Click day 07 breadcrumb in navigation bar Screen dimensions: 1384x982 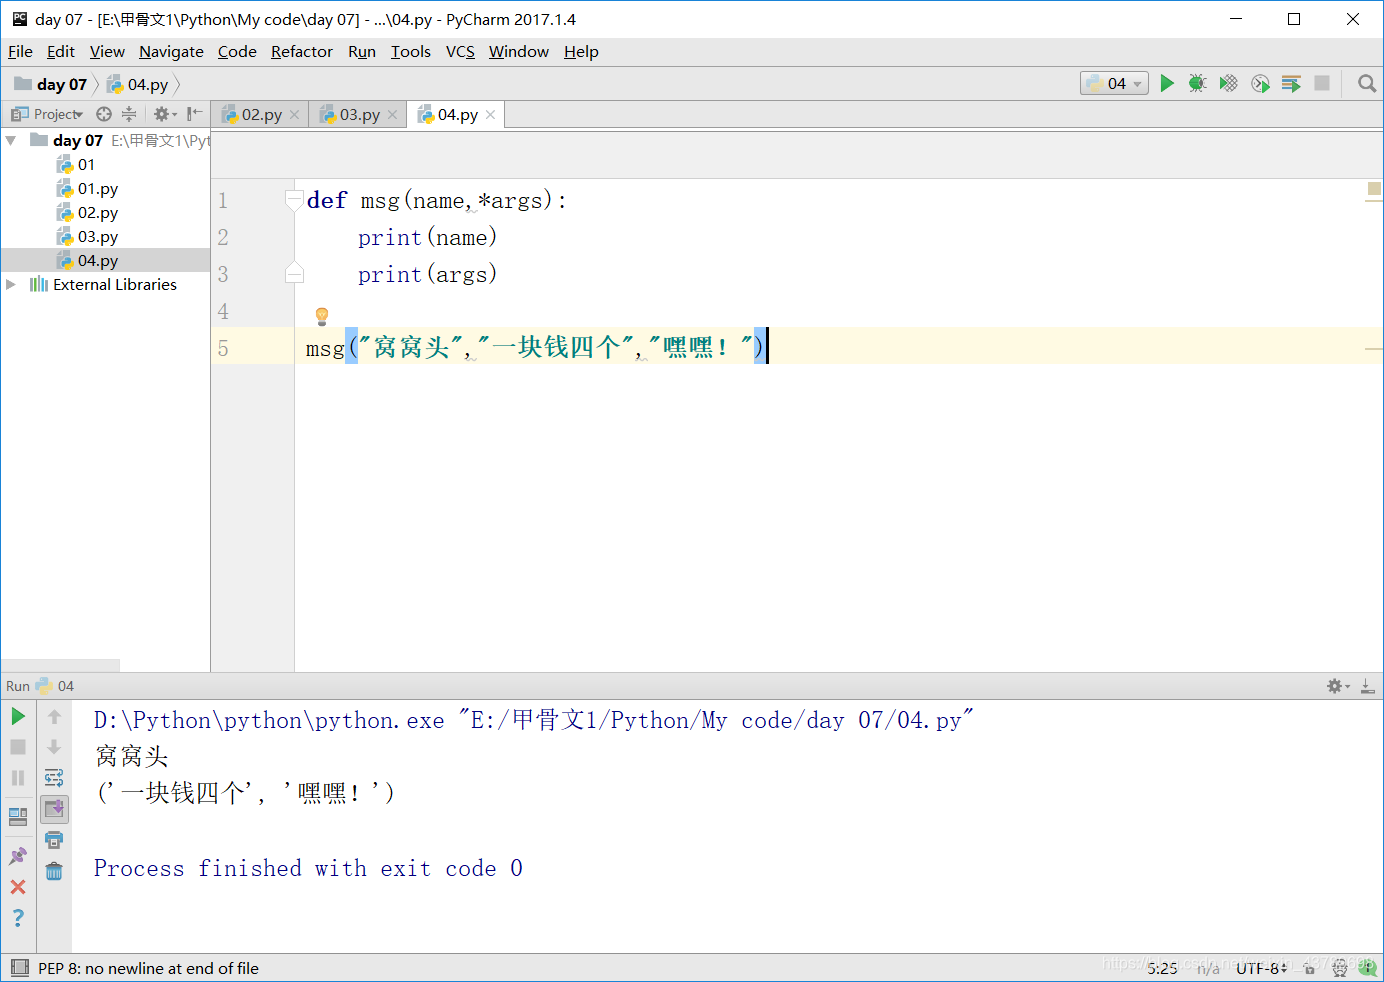coord(51,85)
